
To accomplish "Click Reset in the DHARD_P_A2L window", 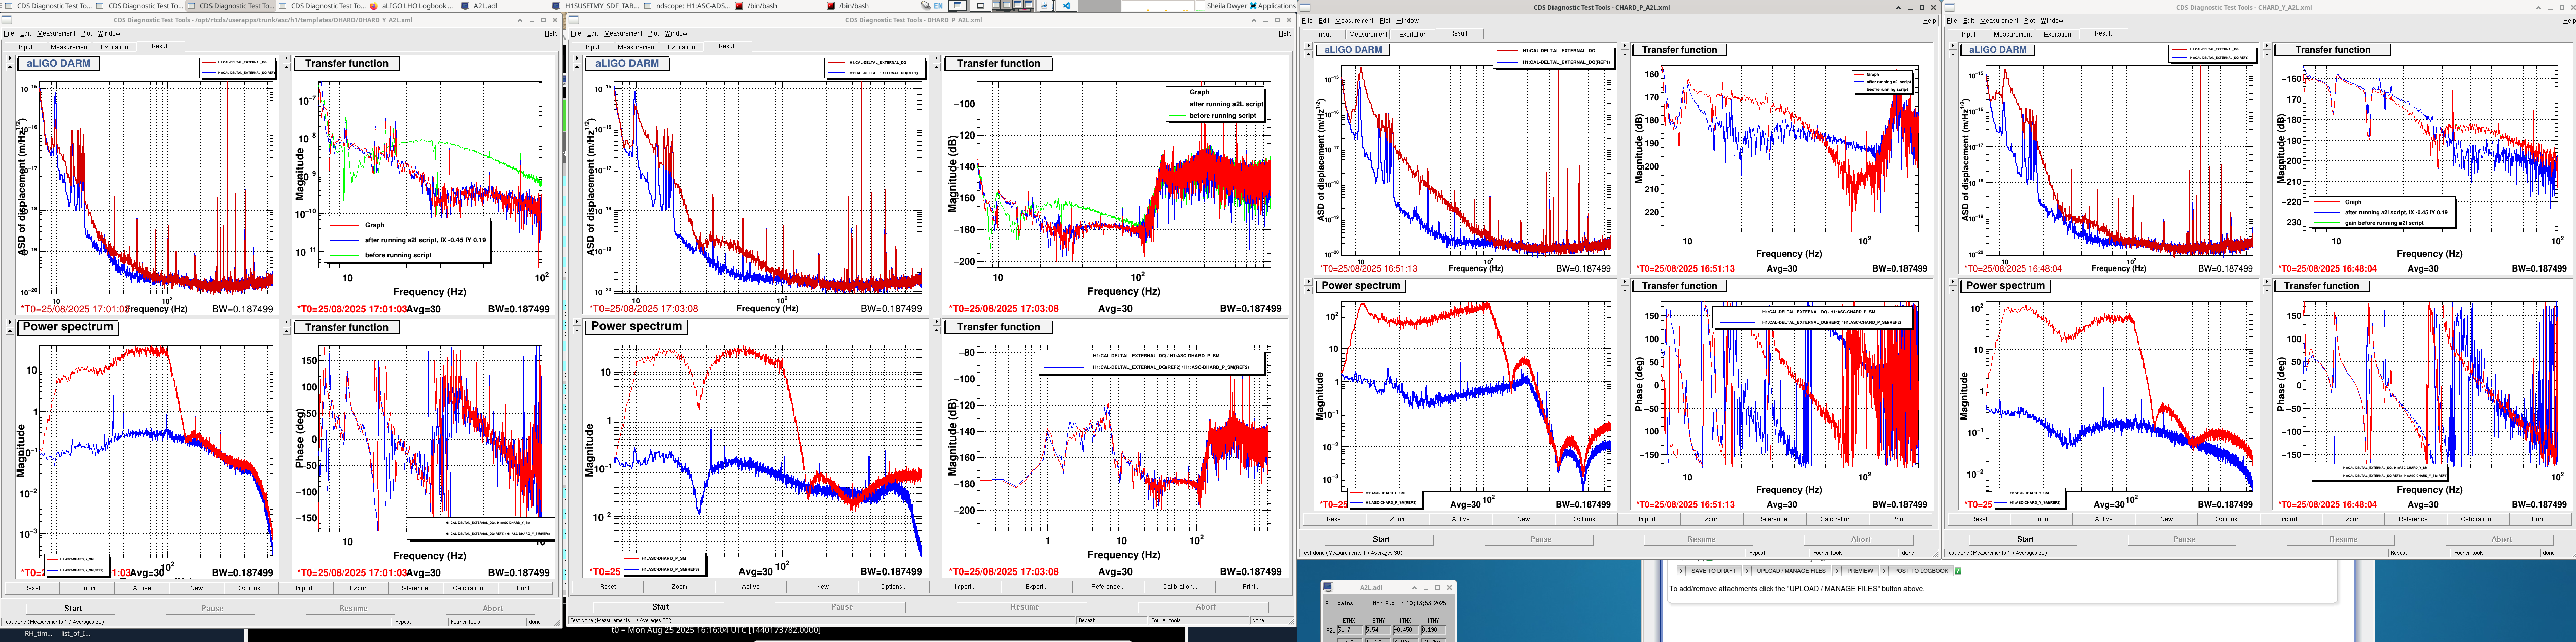I will (x=608, y=586).
